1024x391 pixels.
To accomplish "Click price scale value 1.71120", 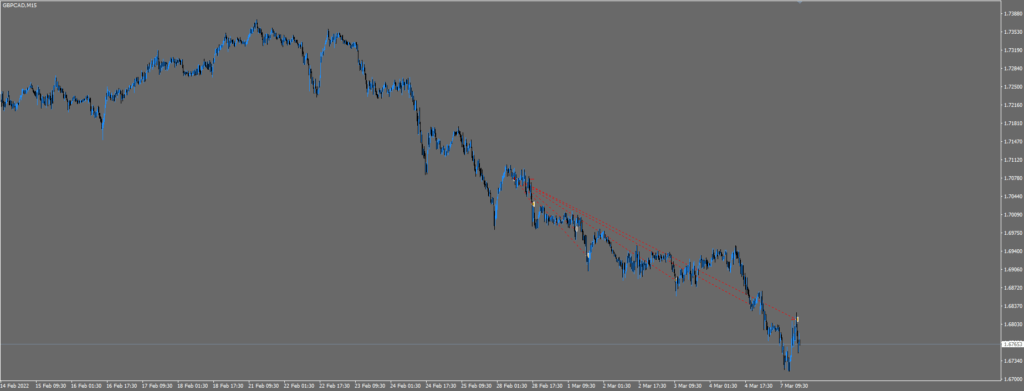I will [x=1014, y=159].
